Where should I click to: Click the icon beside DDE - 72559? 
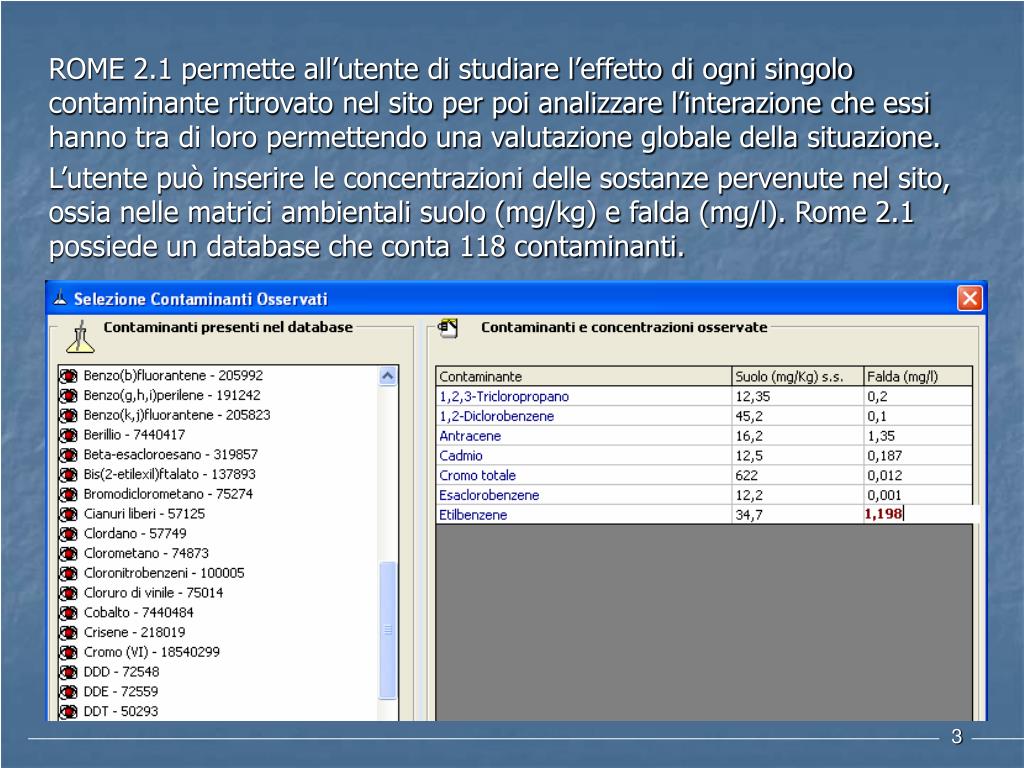click(69, 692)
